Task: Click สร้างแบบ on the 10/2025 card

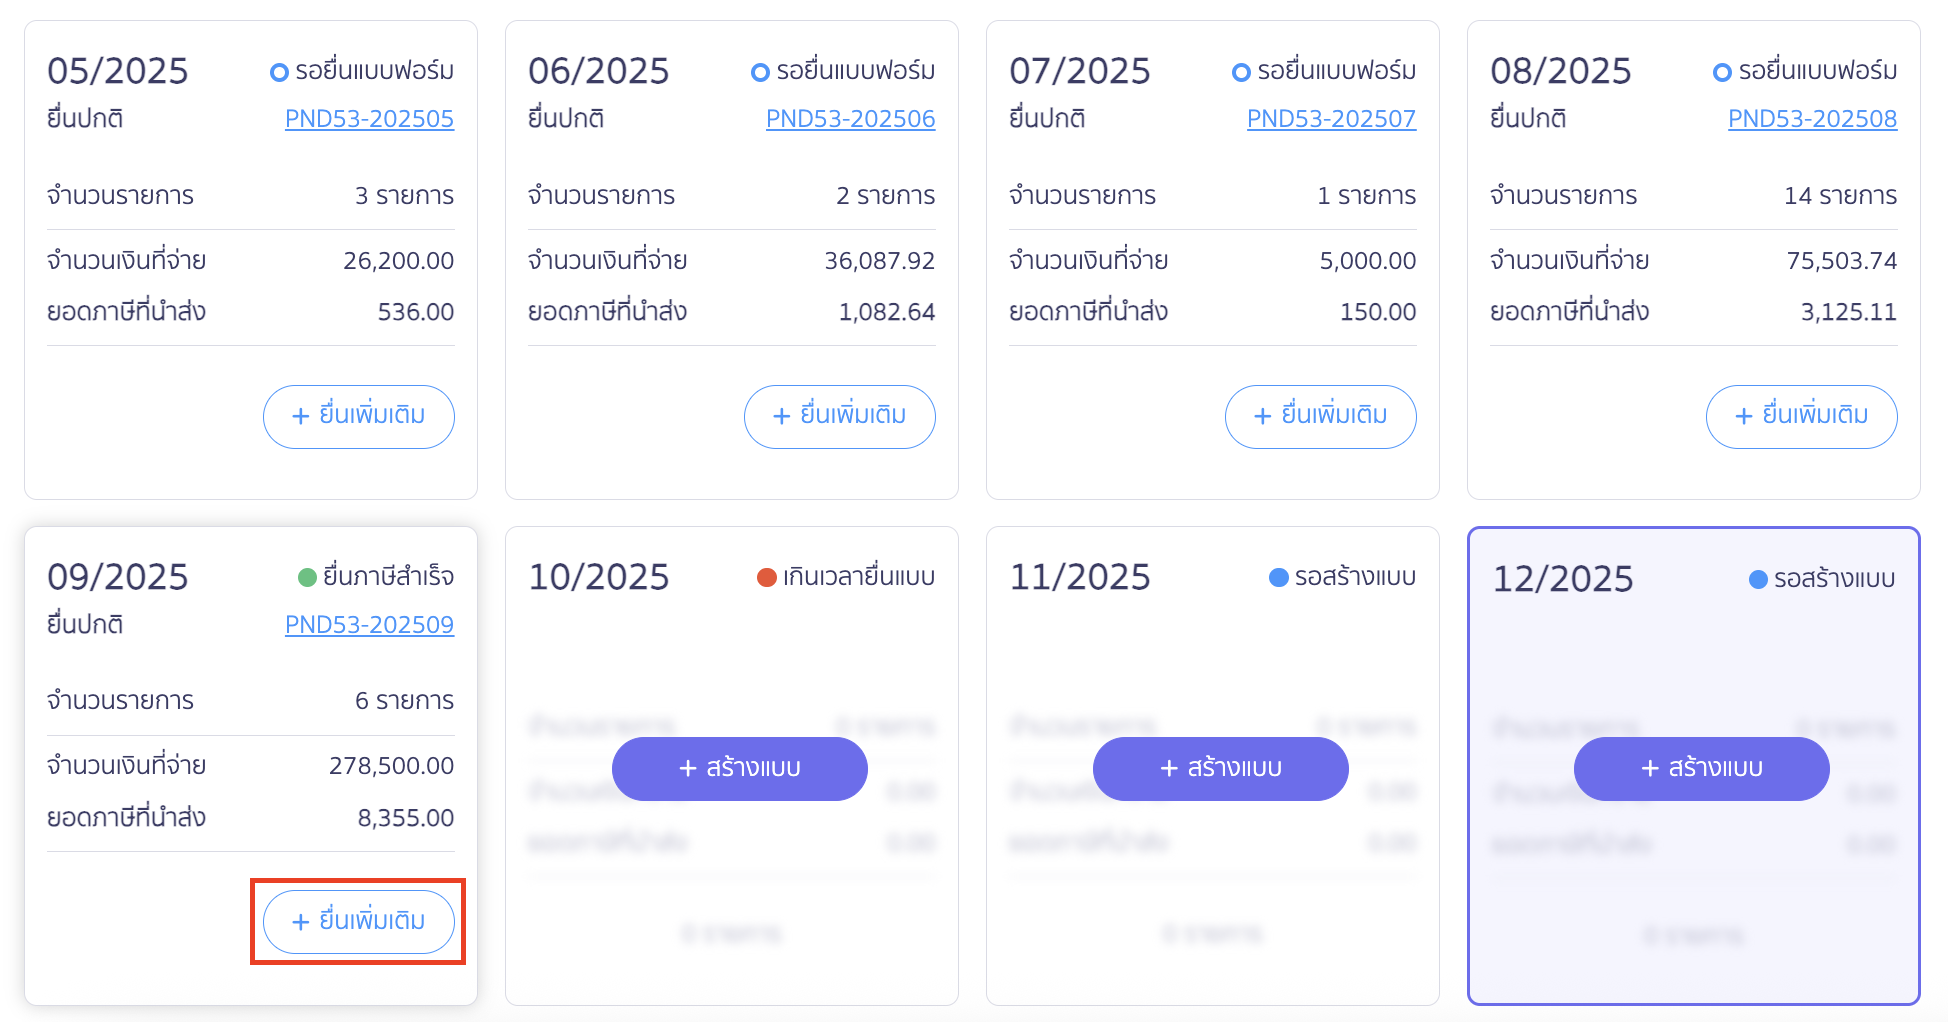Action: tap(739, 769)
